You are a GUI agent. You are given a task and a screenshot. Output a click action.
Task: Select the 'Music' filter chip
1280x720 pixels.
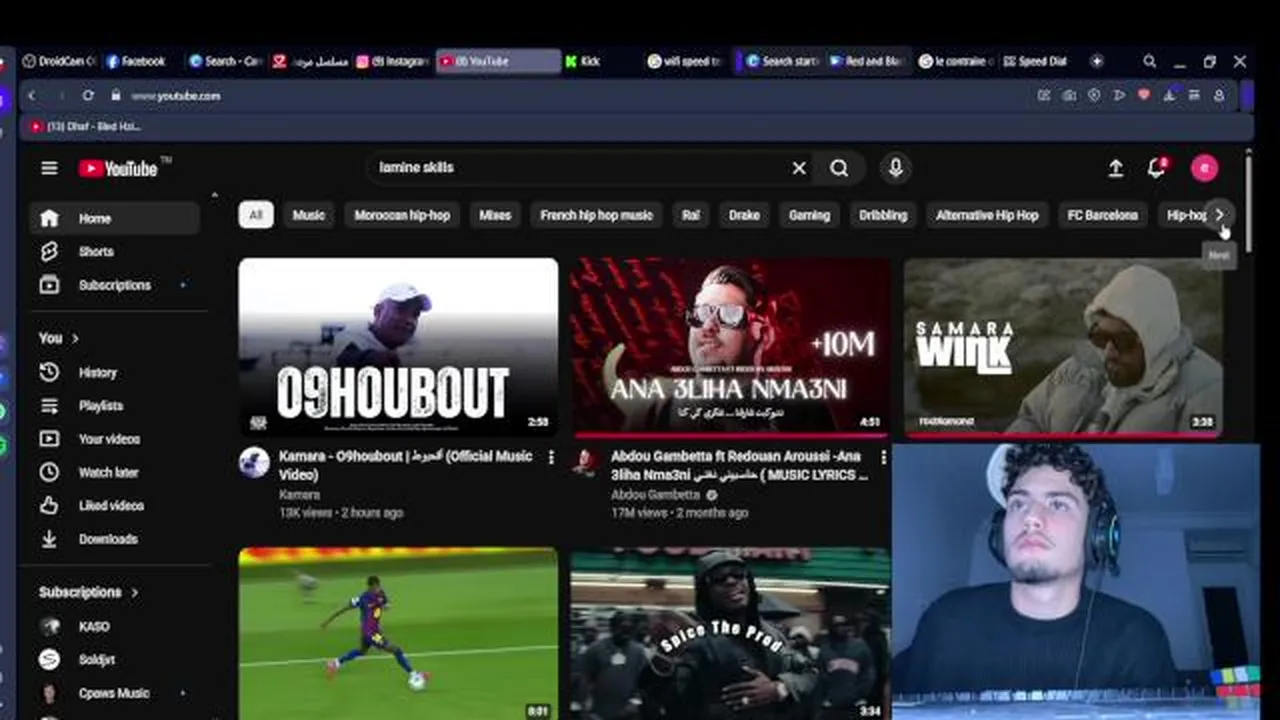pyautogui.click(x=309, y=215)
